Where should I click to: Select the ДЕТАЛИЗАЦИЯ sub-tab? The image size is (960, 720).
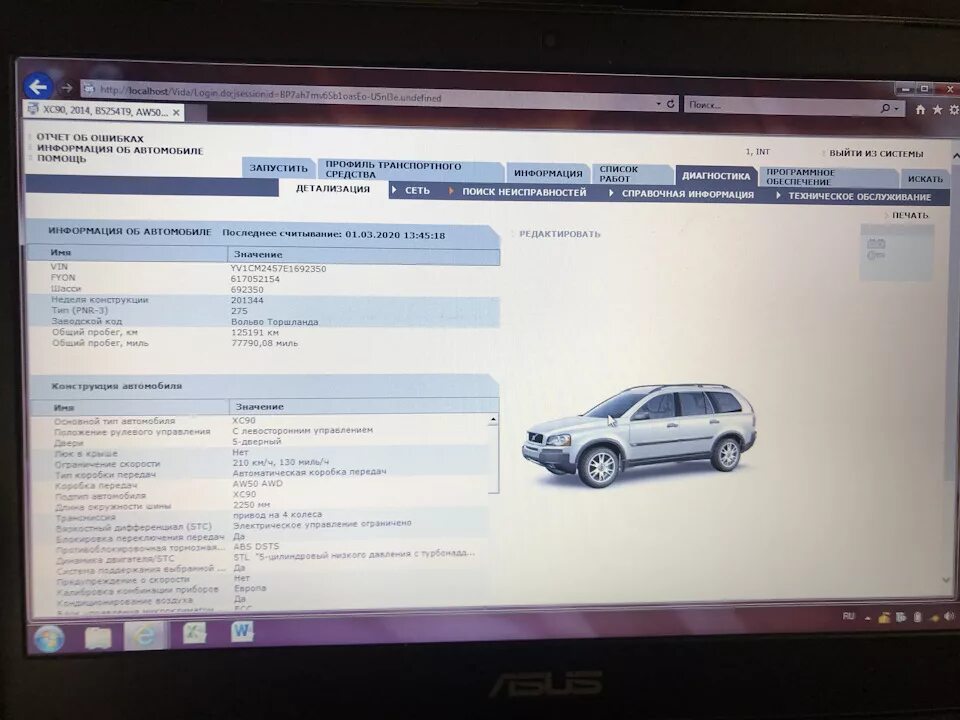pos(332,189)
